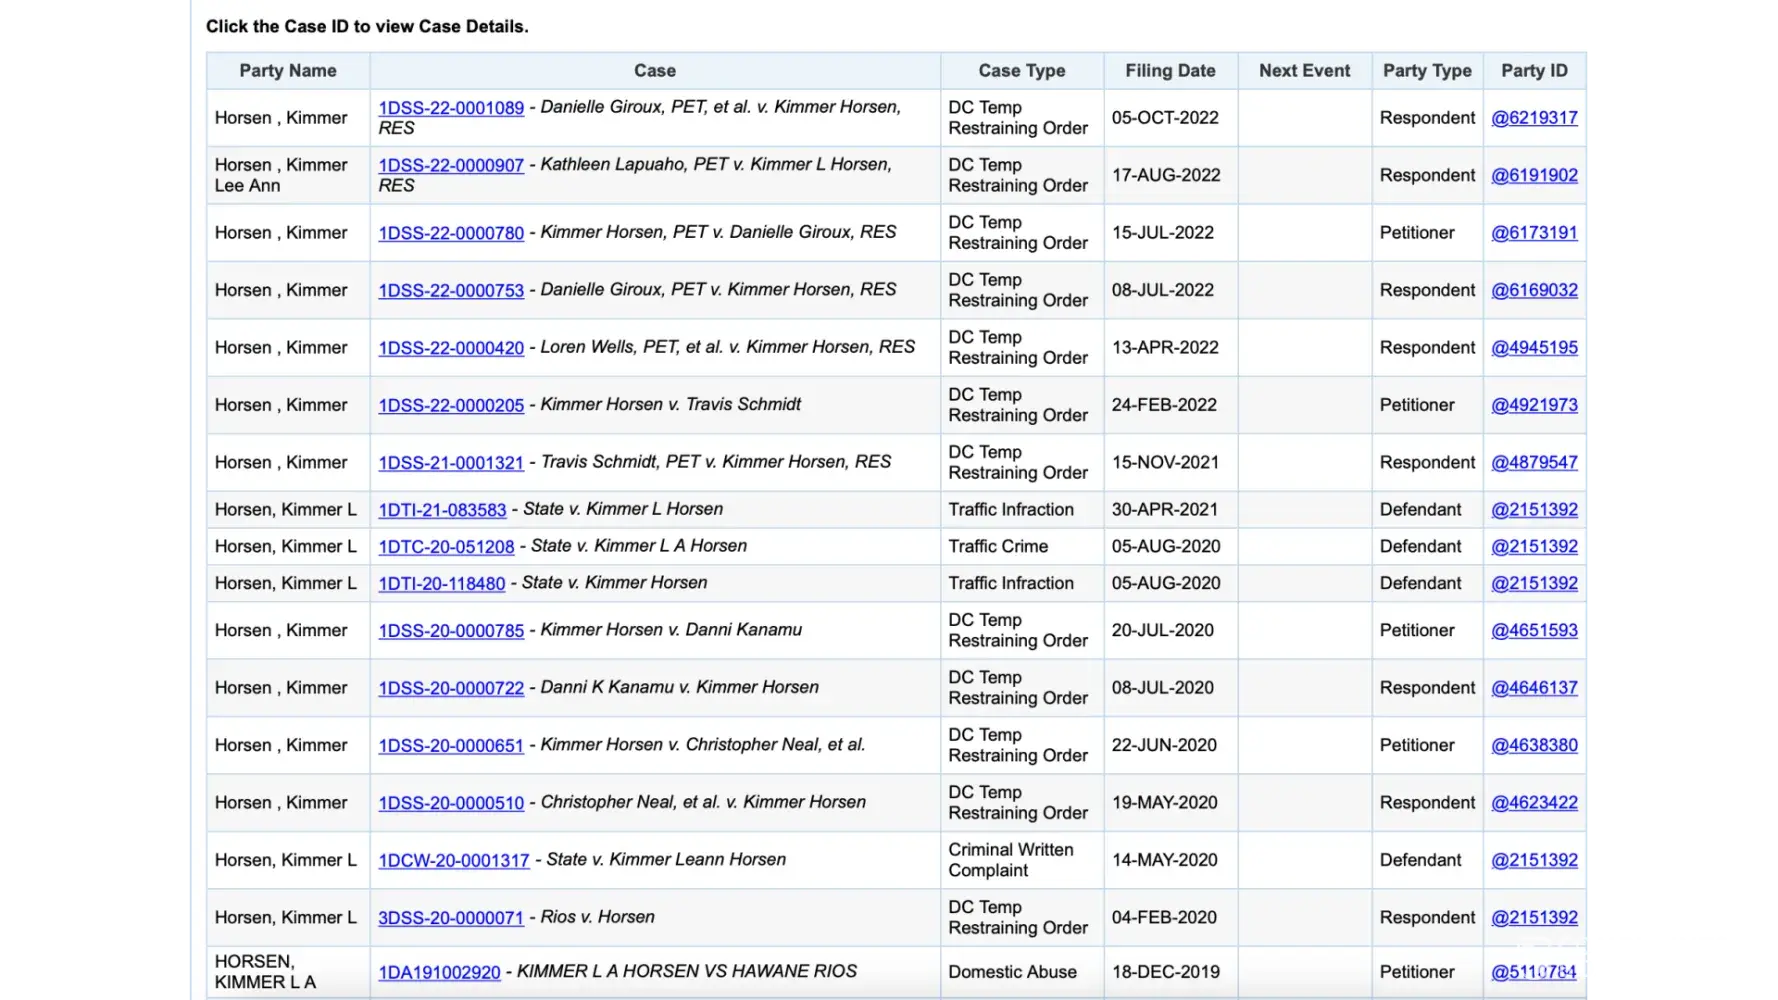1778x1000 pixels.
Task: Click case 1DSS-20-0000785 link
Action: click(x=450, y=631)
